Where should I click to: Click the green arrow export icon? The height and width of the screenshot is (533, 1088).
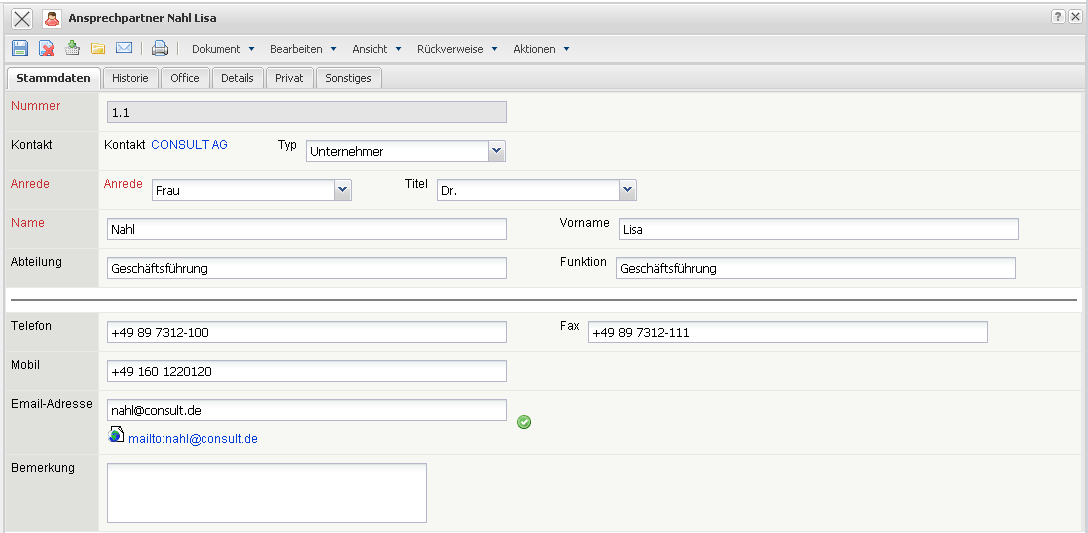click(x=72, y=48)
